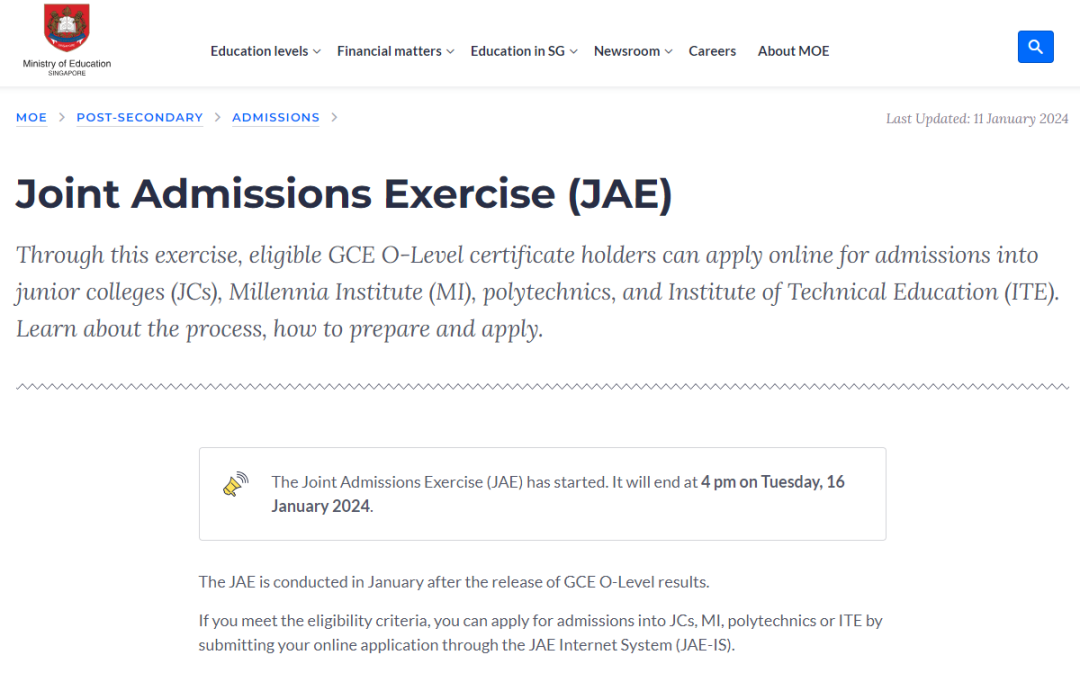The height and width of the screenshot is (682, 1080).
Task: Click the chevron after MOE breadcrumb
Action: tap(62, 117)
